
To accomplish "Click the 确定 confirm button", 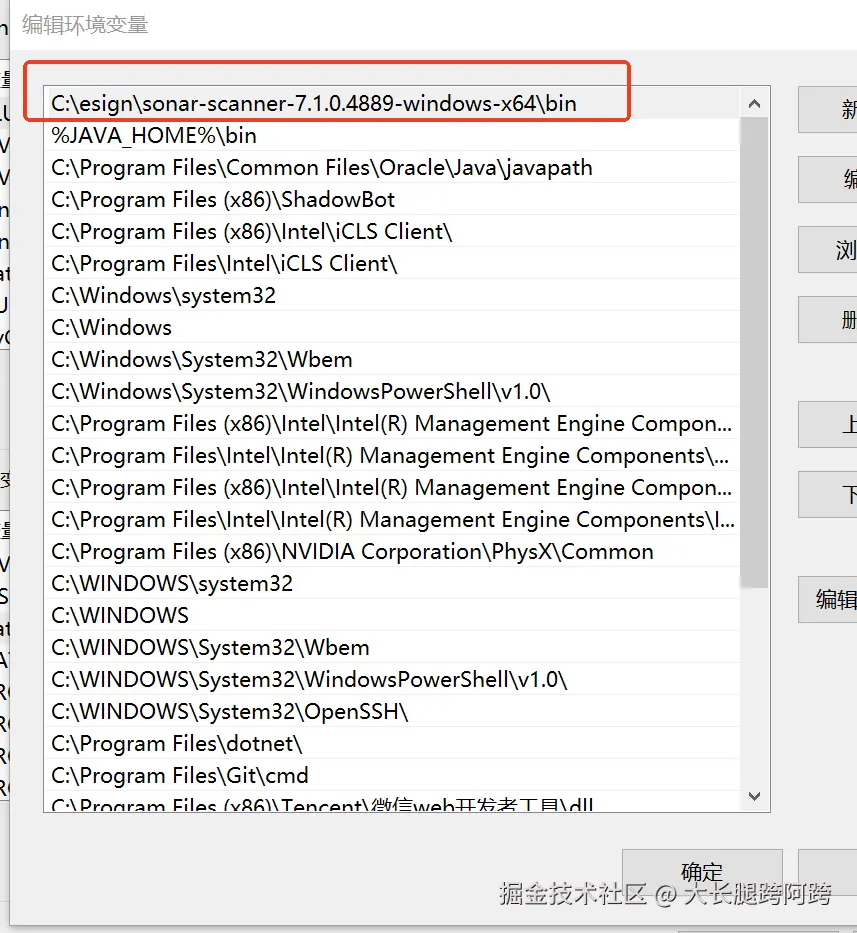I will click(x=702, y=872).
